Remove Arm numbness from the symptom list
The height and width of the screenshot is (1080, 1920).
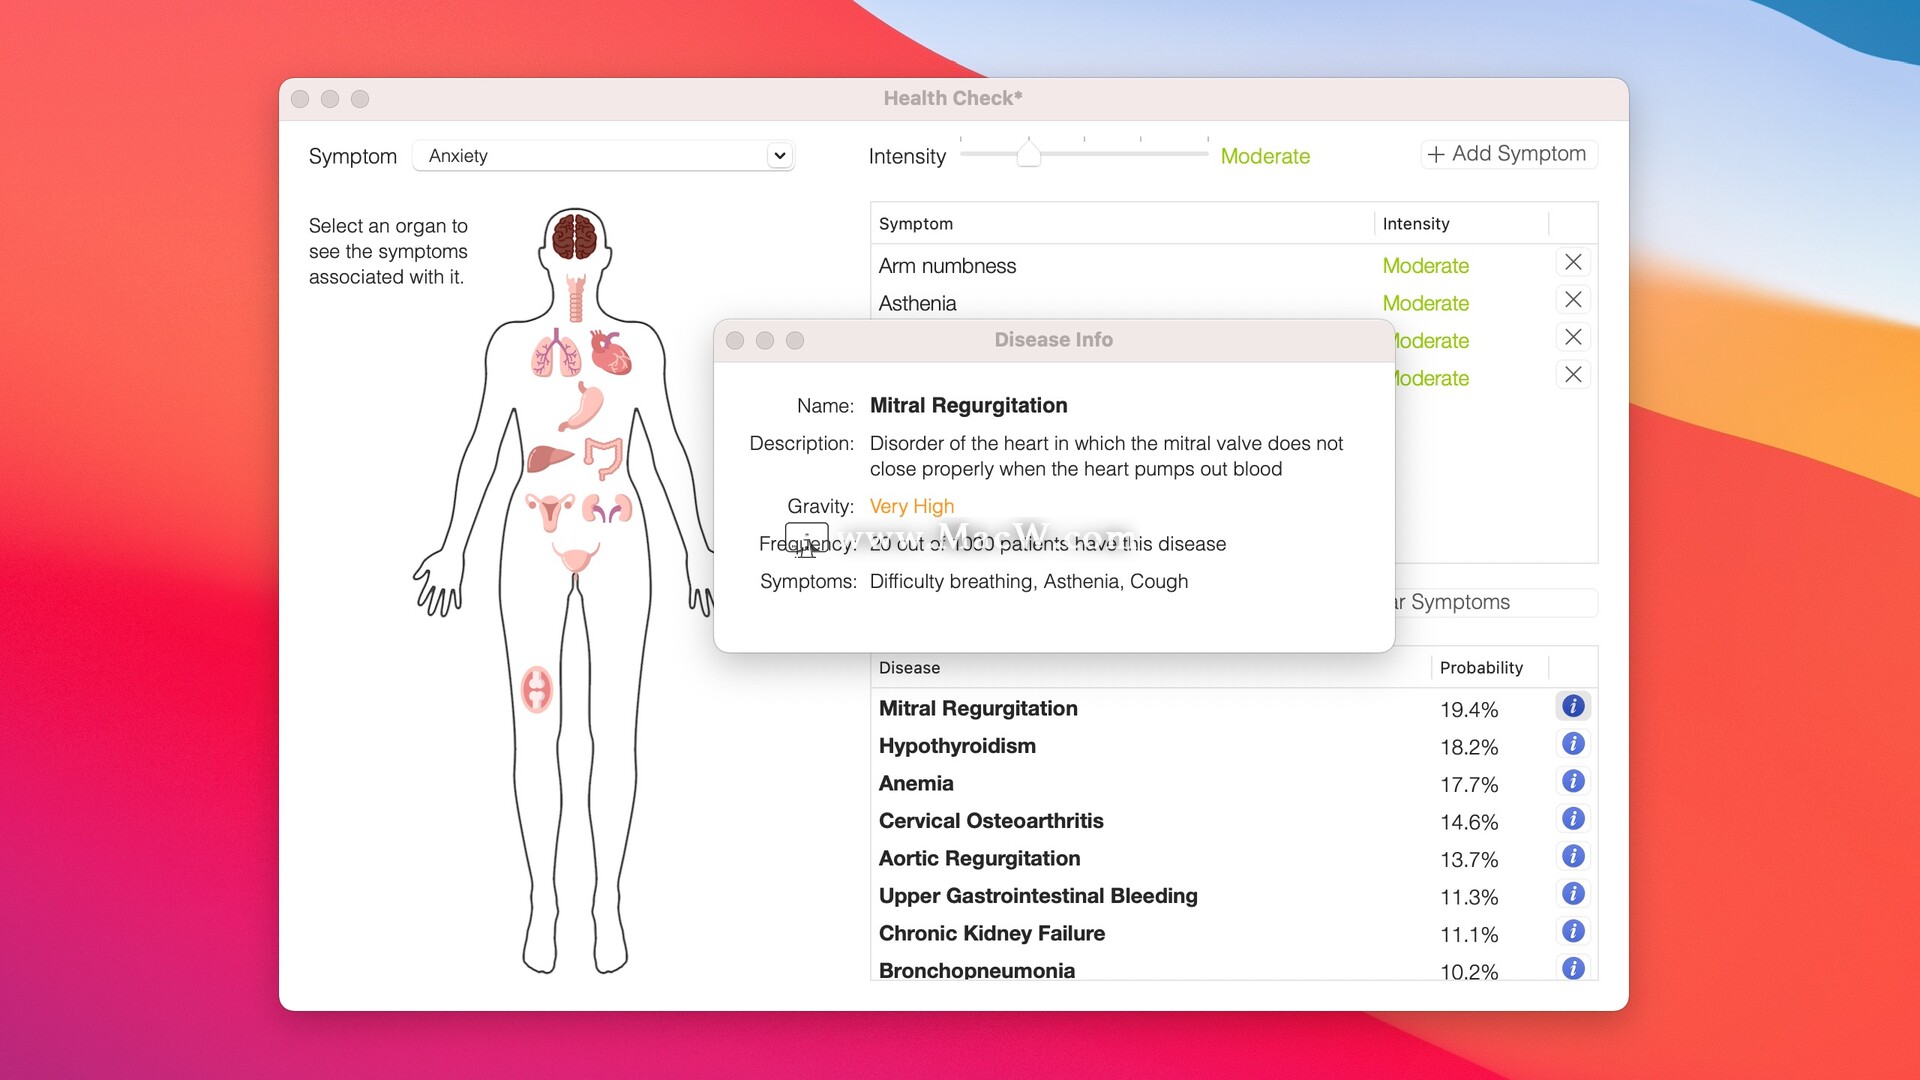(x=1573, y=262)
